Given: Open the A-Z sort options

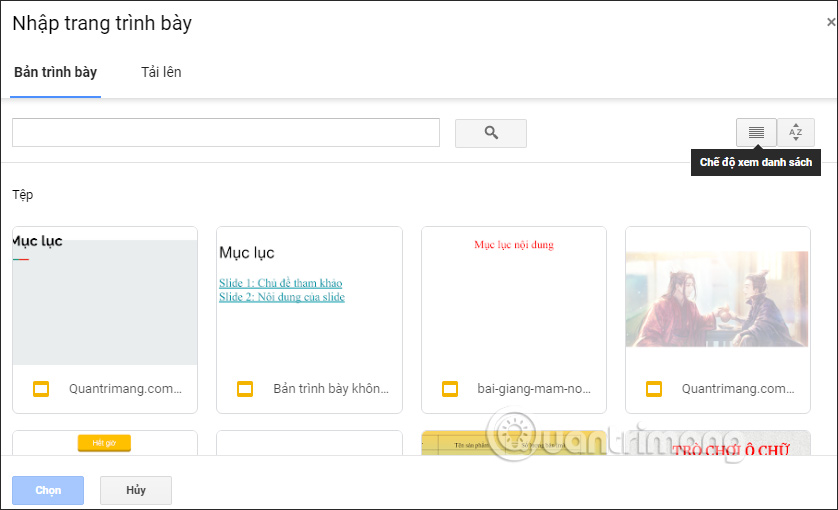Looking at the screenshot, I should pos(795,132).
